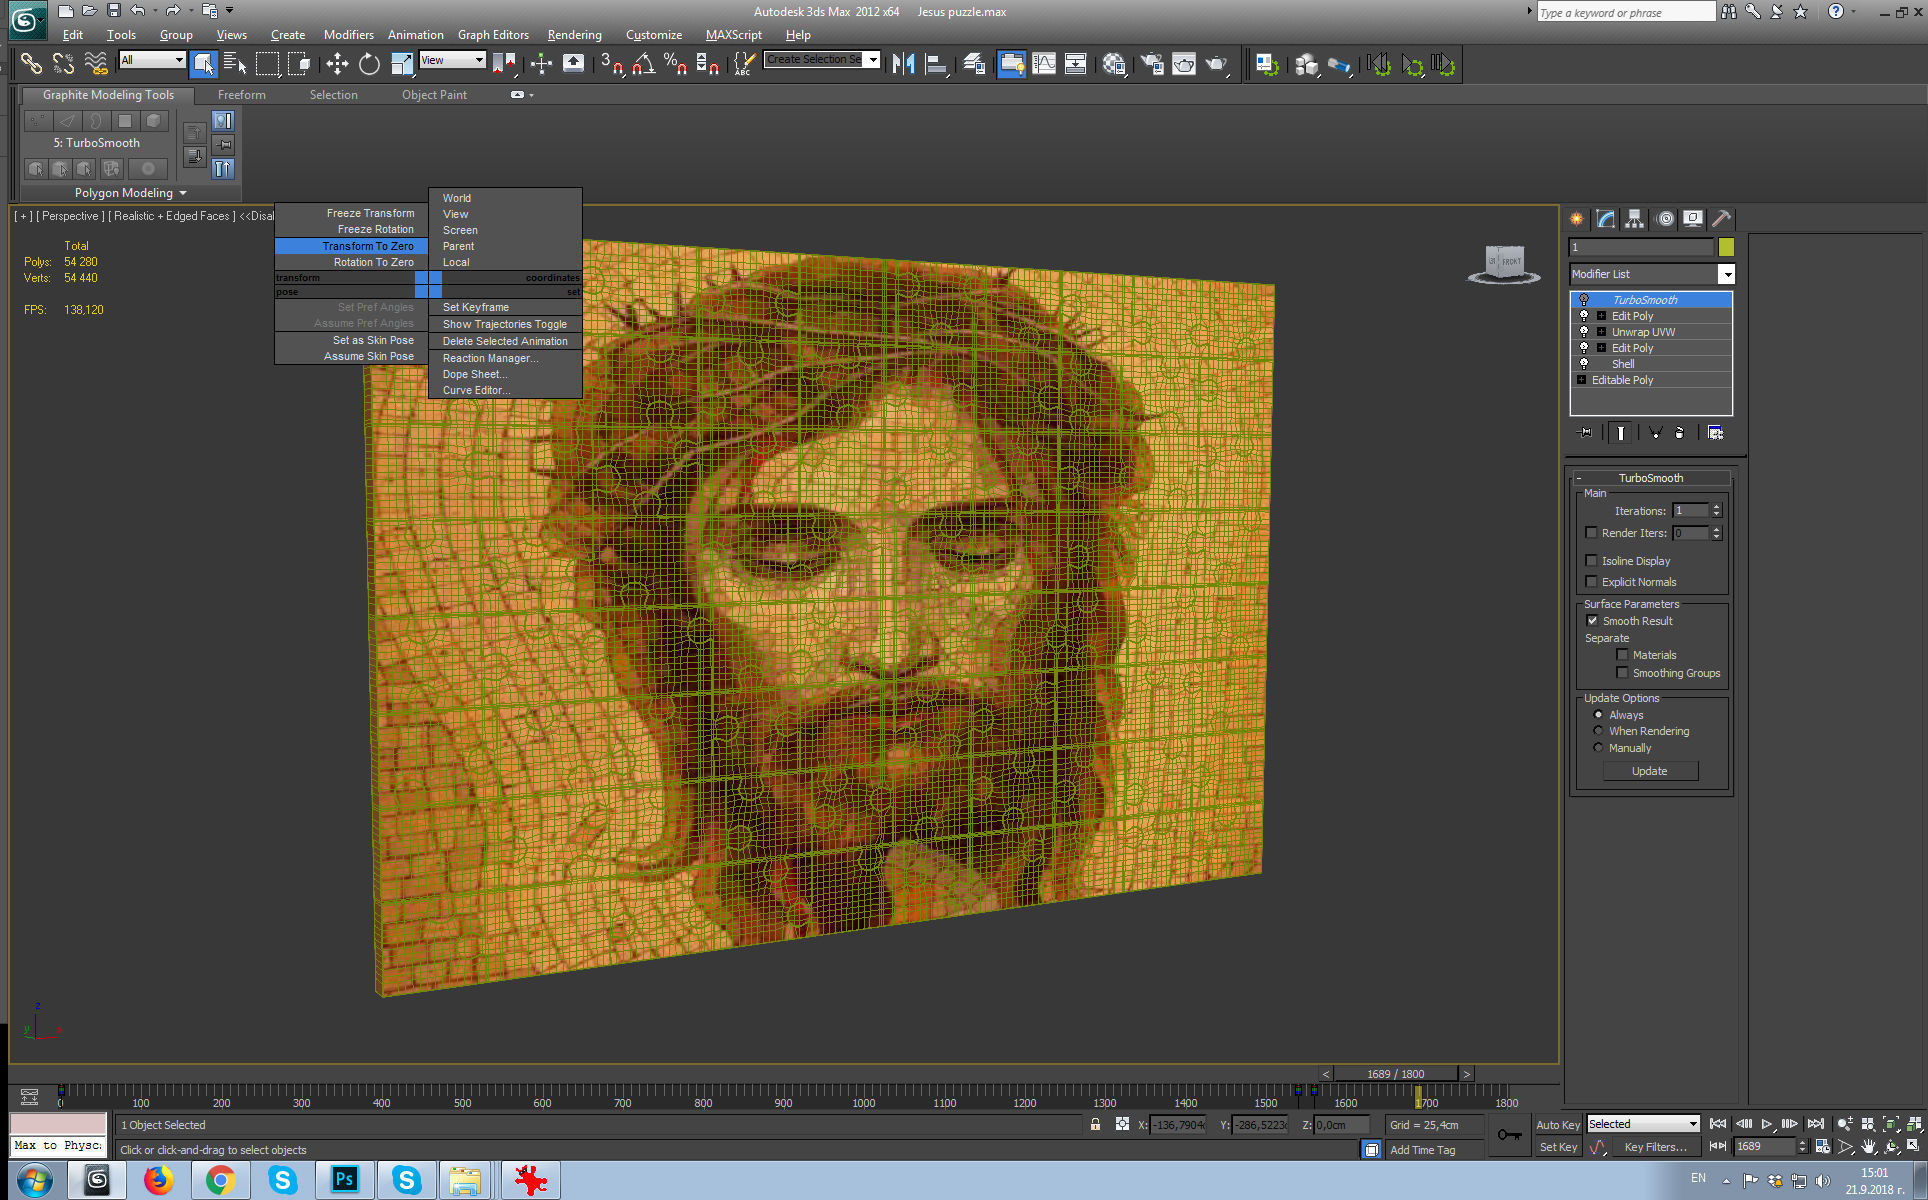Toggle the Window/Crossing selection icon

(299, 64)
